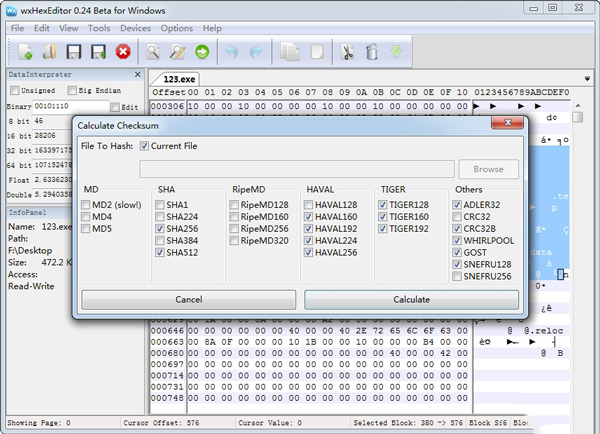This screenshot has width=600, height=434.
Task: Click the Undo arrow icon
Action: [x=234, y=51]
